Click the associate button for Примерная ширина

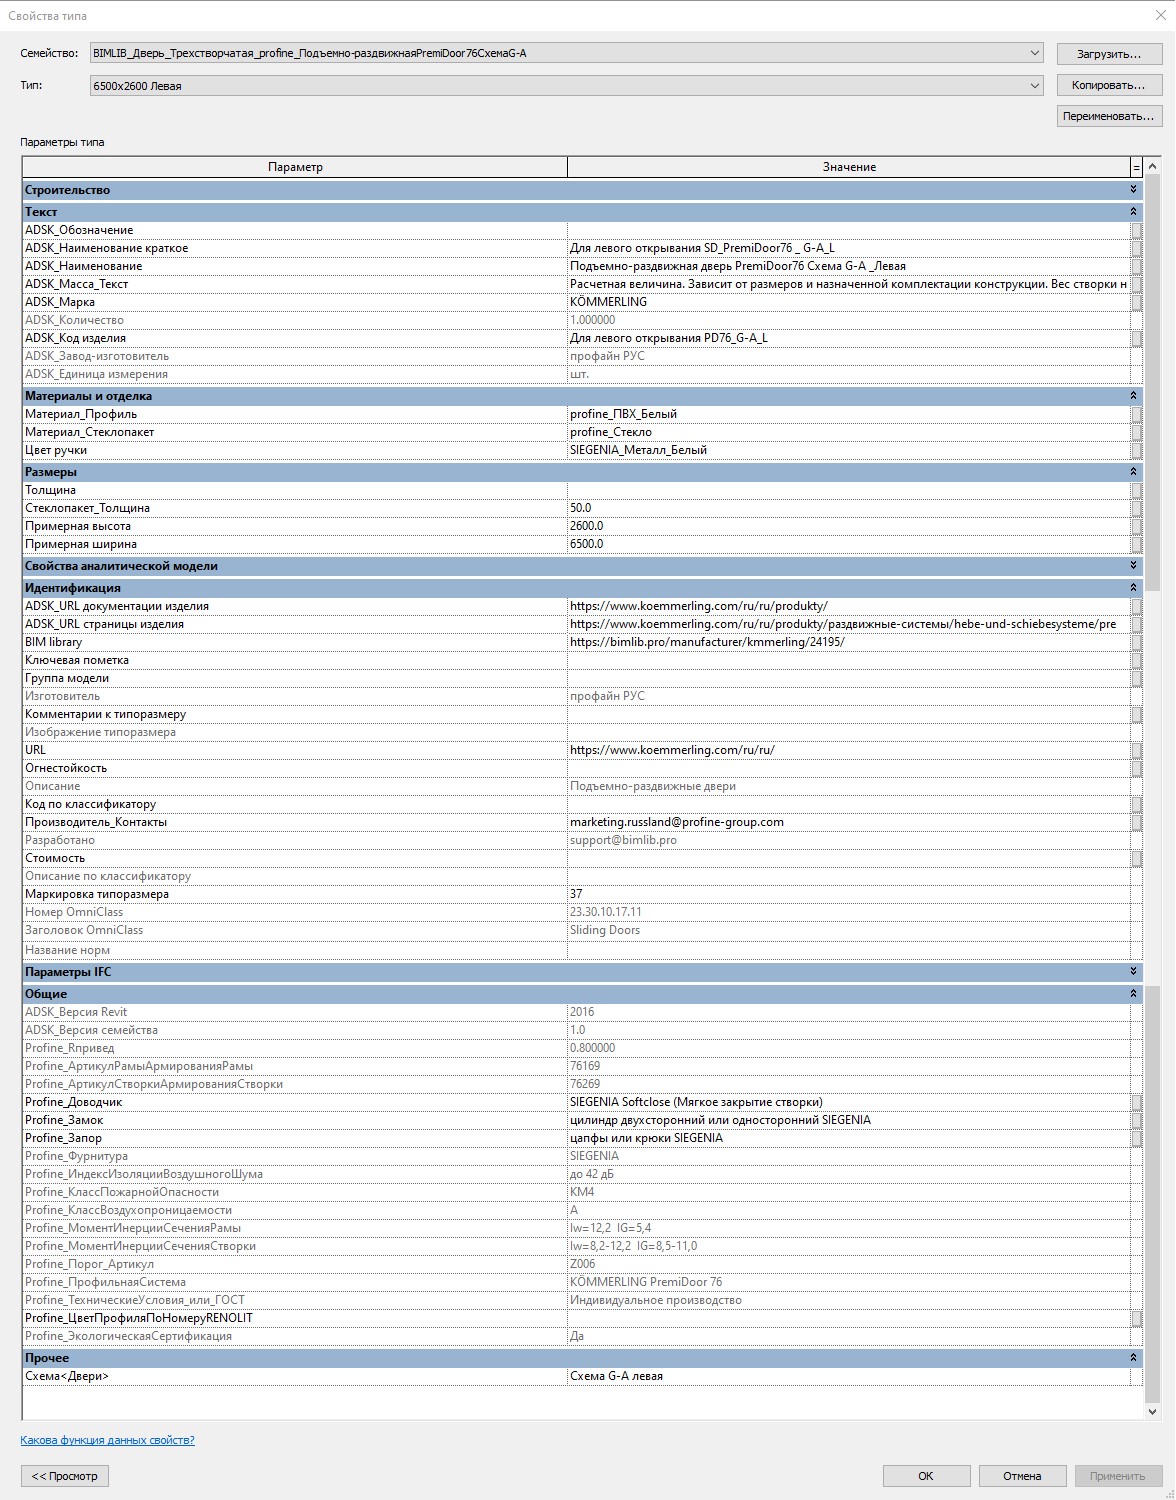click(x=1136, y=544)
